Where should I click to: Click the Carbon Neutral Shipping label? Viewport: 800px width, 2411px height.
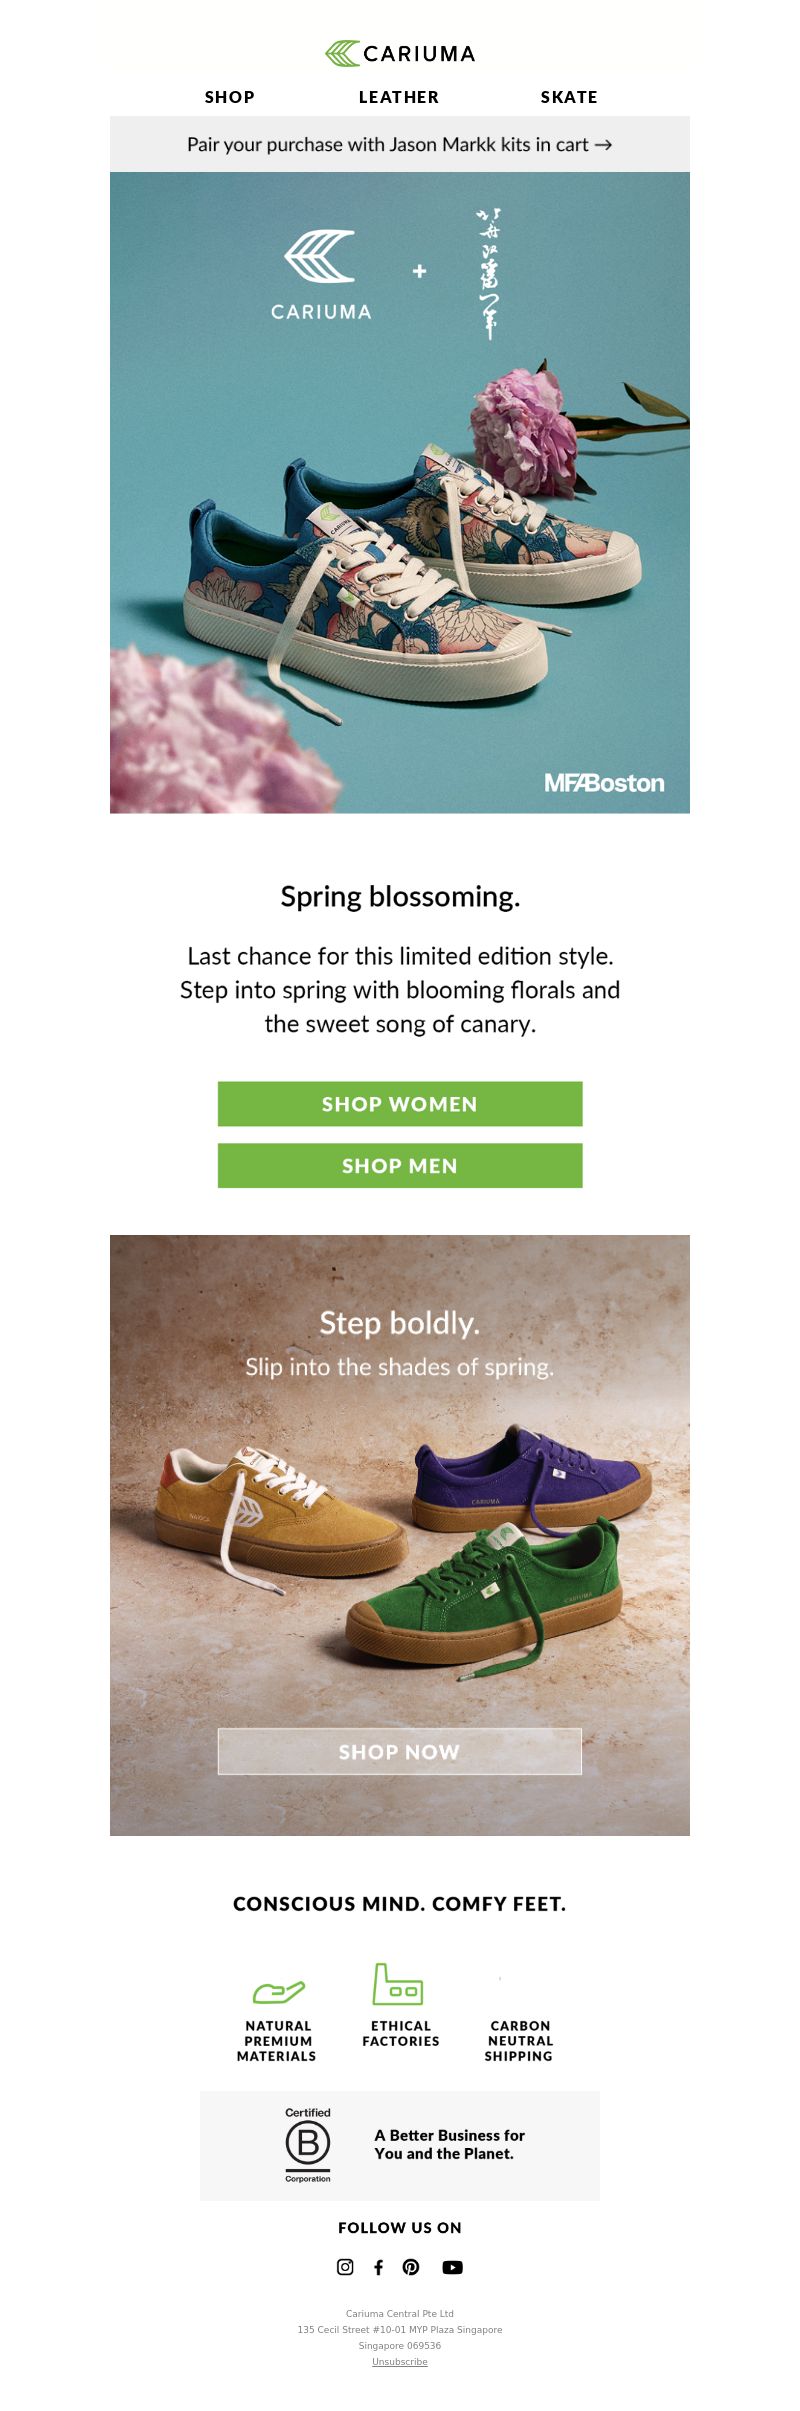coord(520,2041)
